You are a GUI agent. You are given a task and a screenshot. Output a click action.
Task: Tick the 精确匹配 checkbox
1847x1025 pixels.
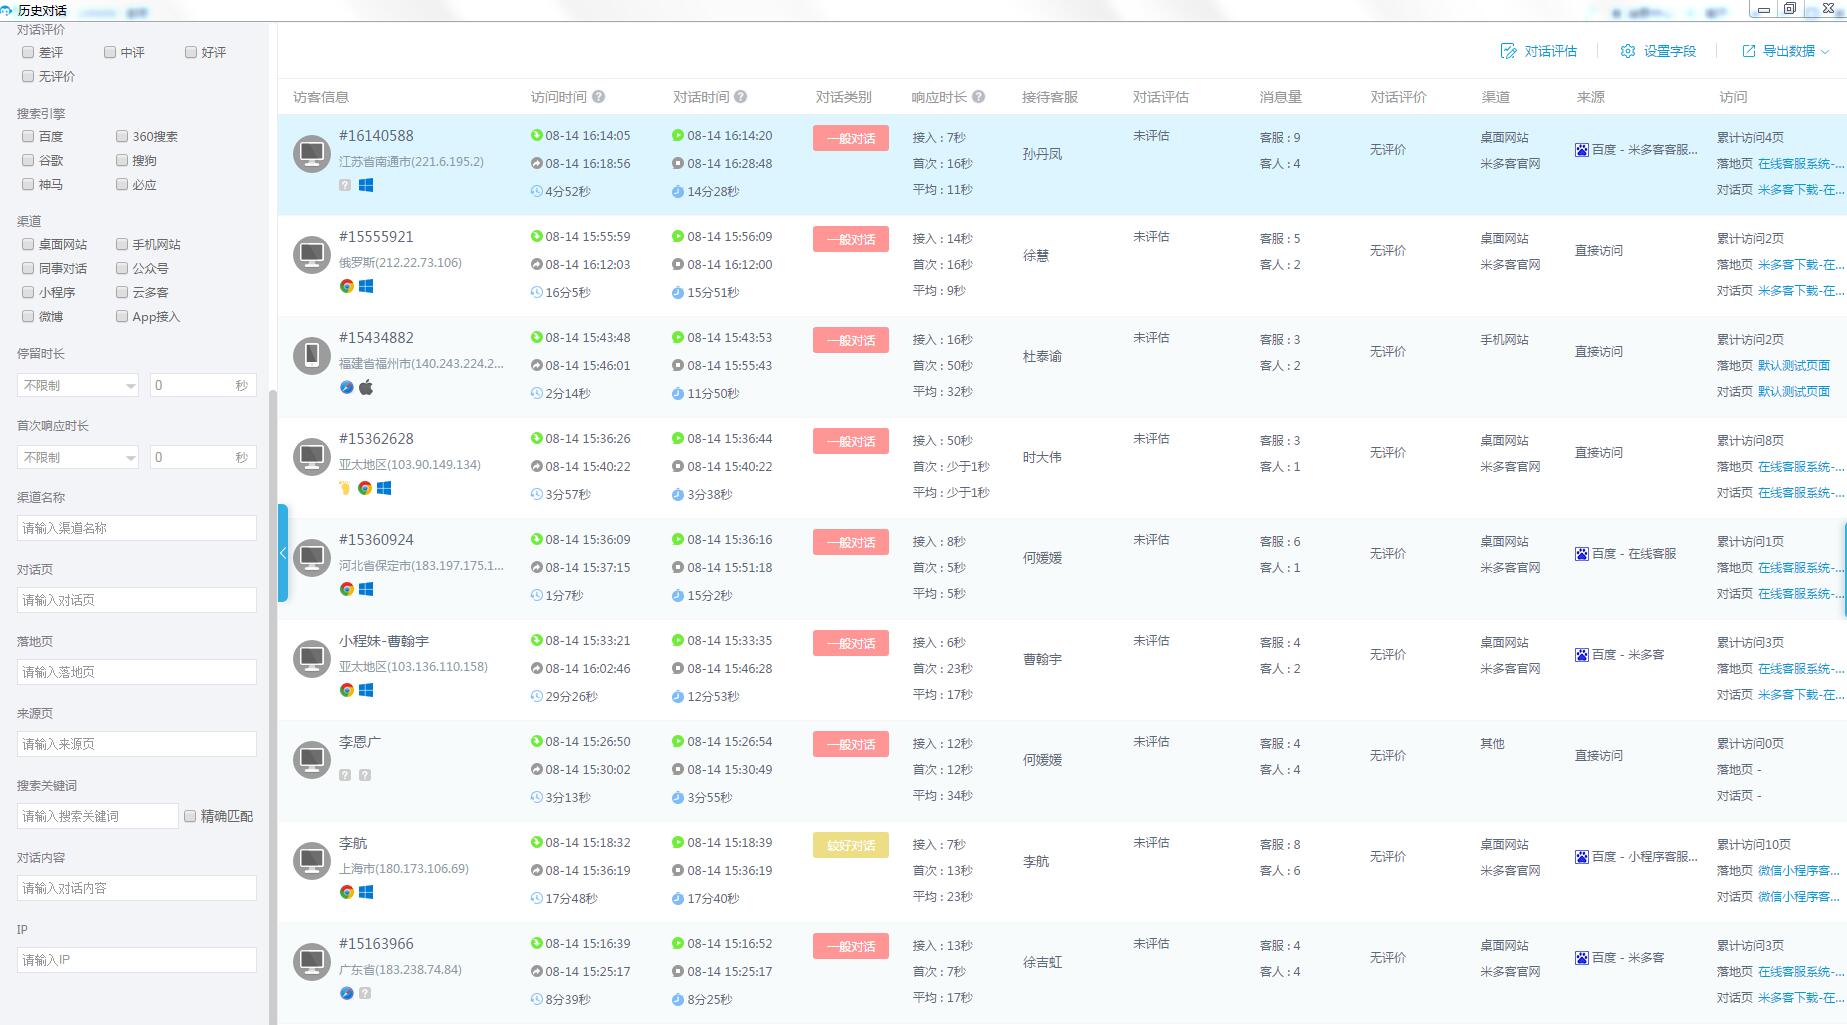click(x=190, y=816)
